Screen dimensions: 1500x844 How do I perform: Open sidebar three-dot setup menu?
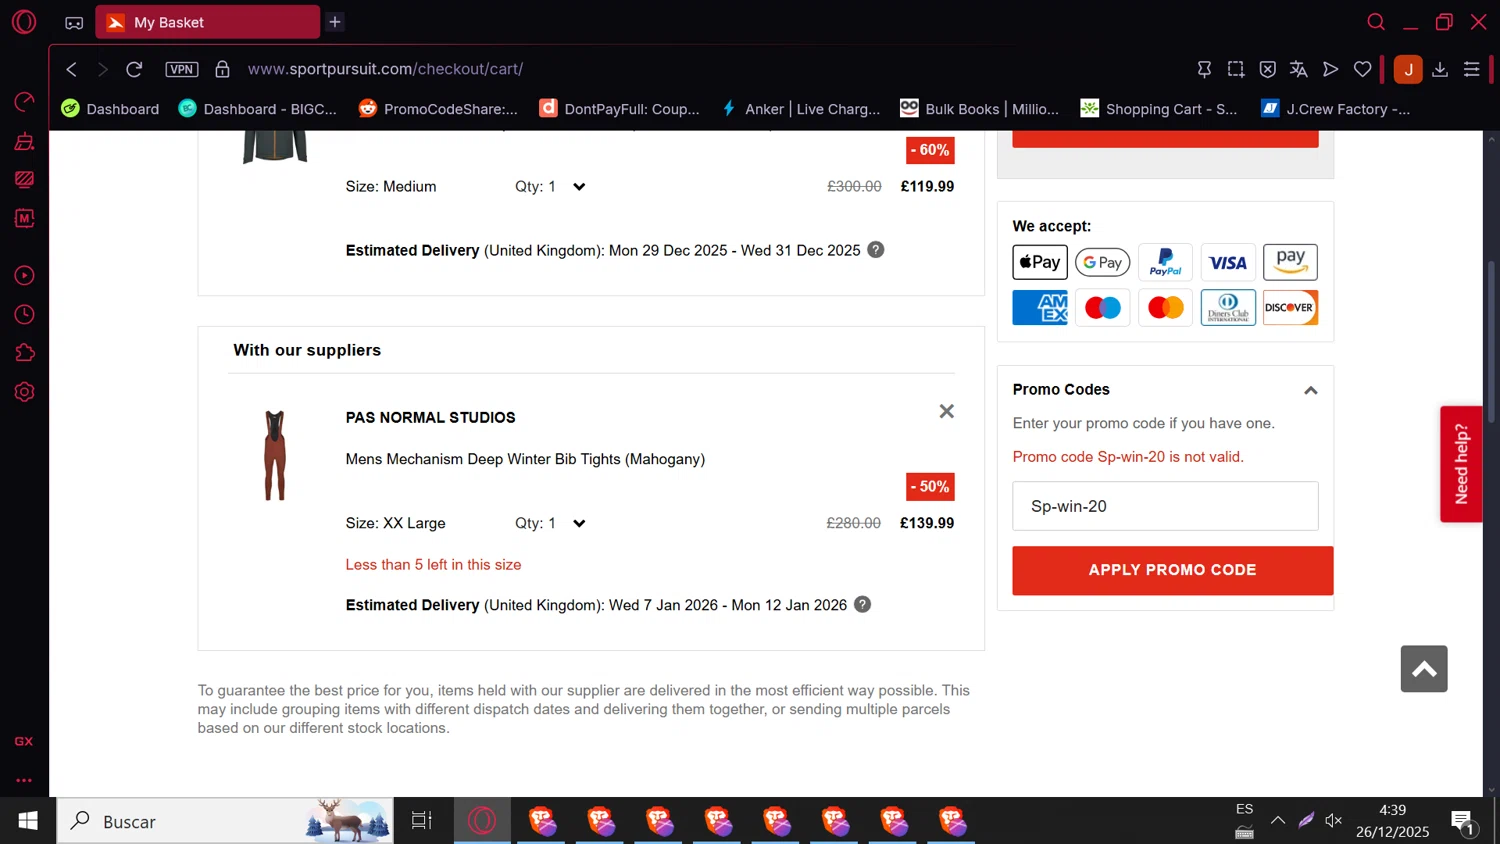coord(24,780)
